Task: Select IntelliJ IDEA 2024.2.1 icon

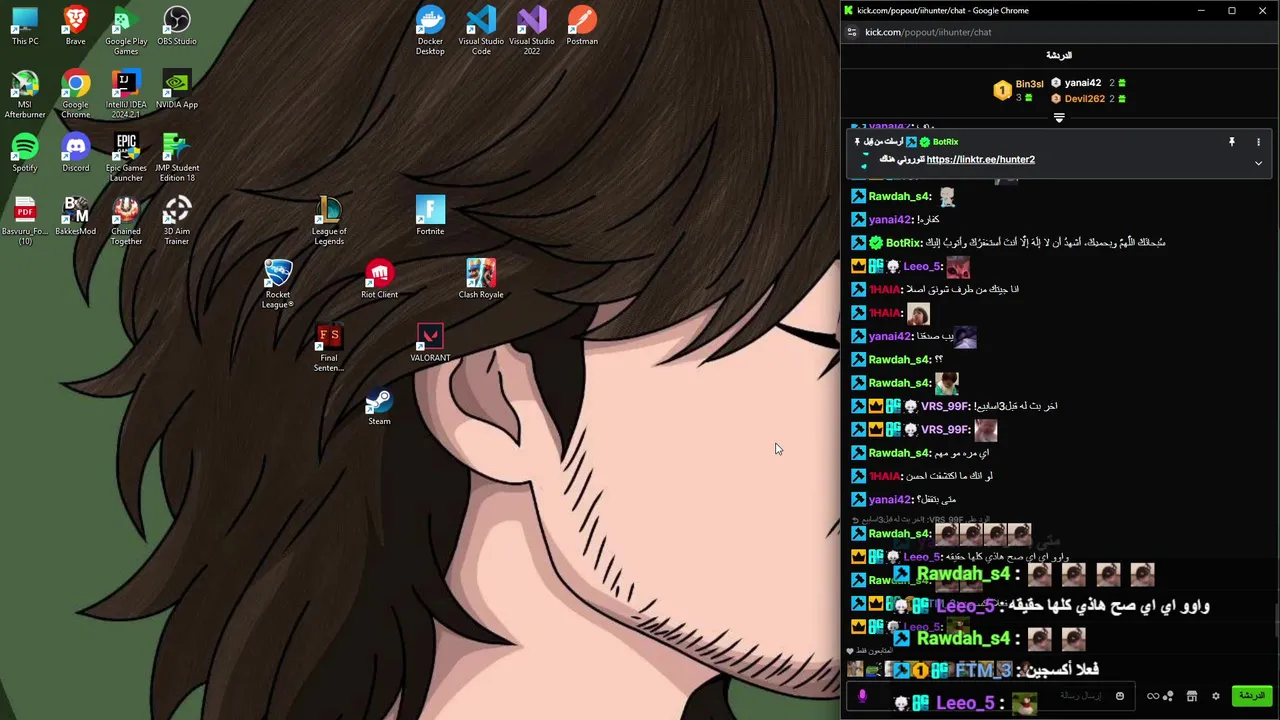Action: [x=126, y=94]
